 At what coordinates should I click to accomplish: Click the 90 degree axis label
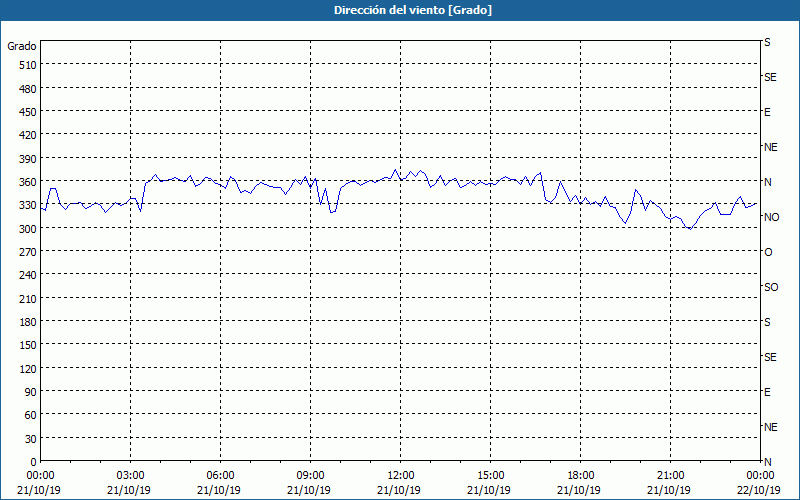tap(31, 392)
